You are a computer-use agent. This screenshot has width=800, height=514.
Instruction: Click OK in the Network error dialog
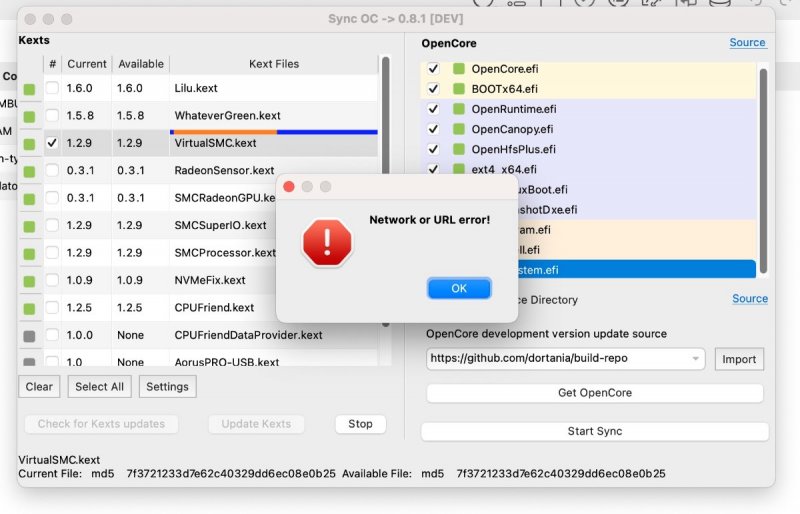pyautogui.click(x=459, y=288)
